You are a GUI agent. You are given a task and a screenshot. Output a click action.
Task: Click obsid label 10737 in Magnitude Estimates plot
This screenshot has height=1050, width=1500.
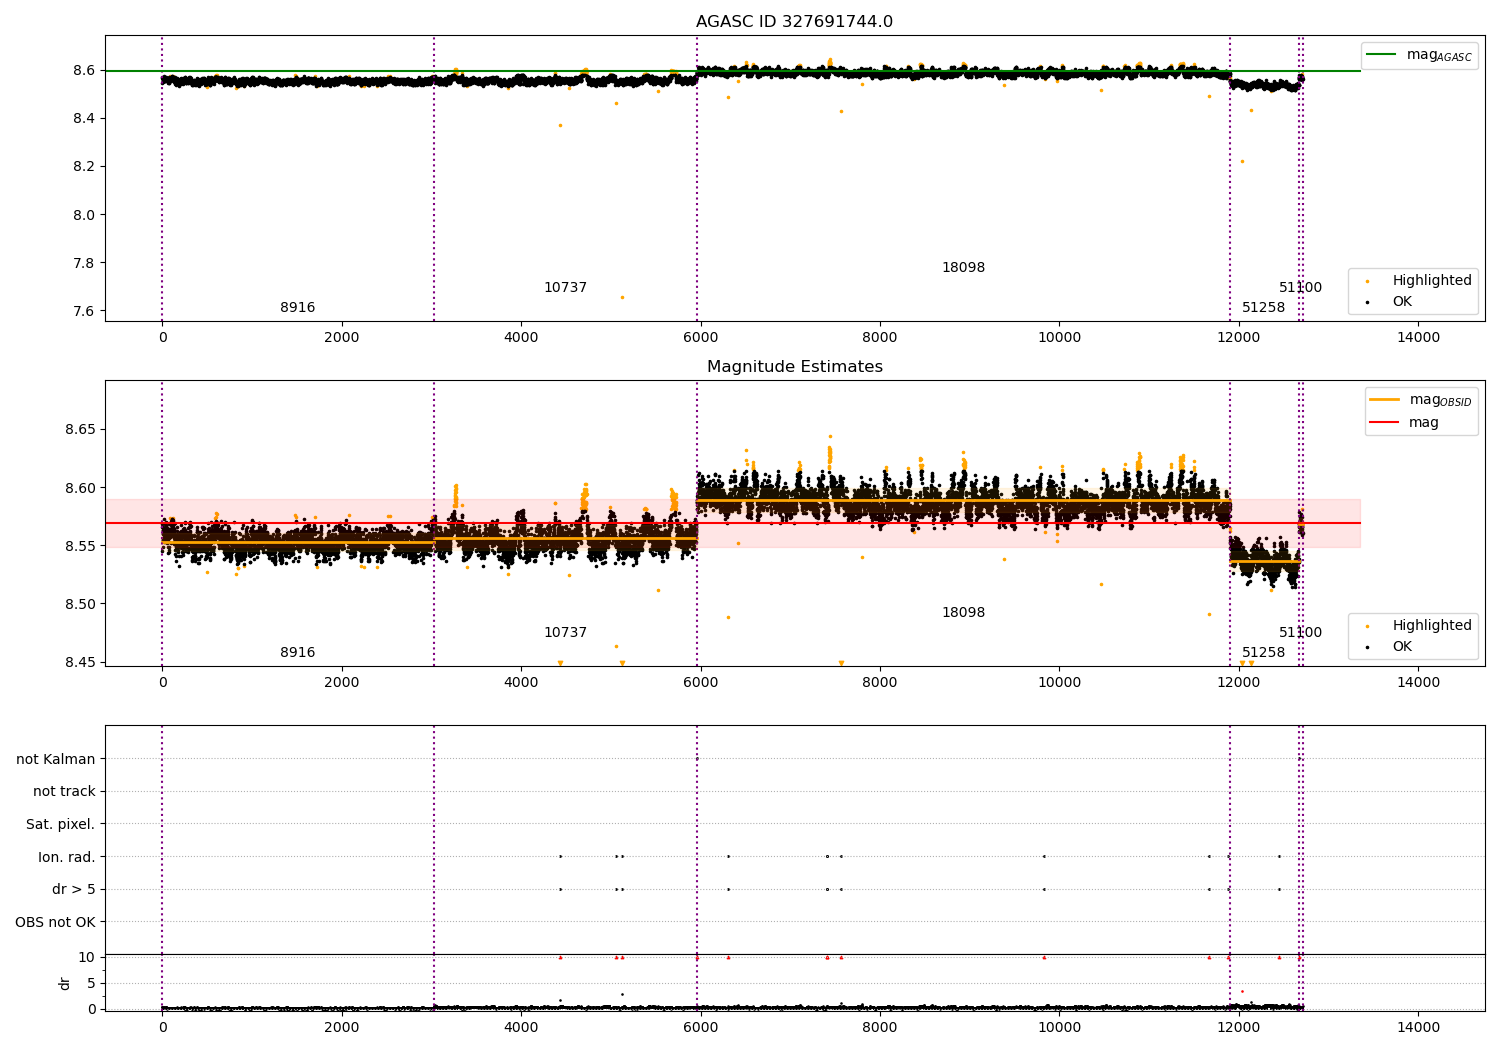pyautogui.click(x=565, y=632)
